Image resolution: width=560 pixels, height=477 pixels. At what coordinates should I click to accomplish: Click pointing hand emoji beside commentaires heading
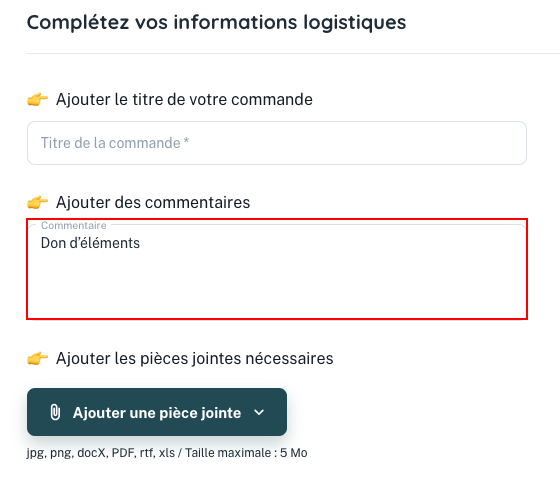coord(38,202)
